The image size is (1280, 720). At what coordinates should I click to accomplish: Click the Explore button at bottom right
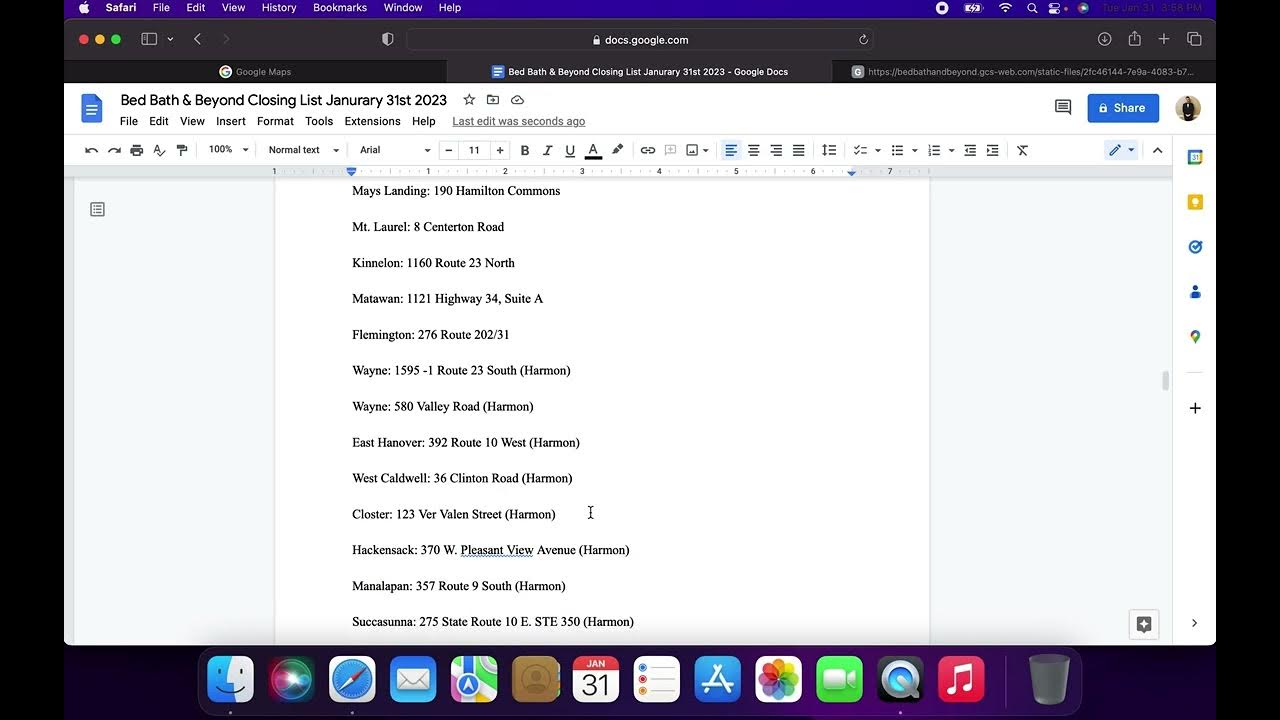pyautogui.click(x=1144, y=624)
